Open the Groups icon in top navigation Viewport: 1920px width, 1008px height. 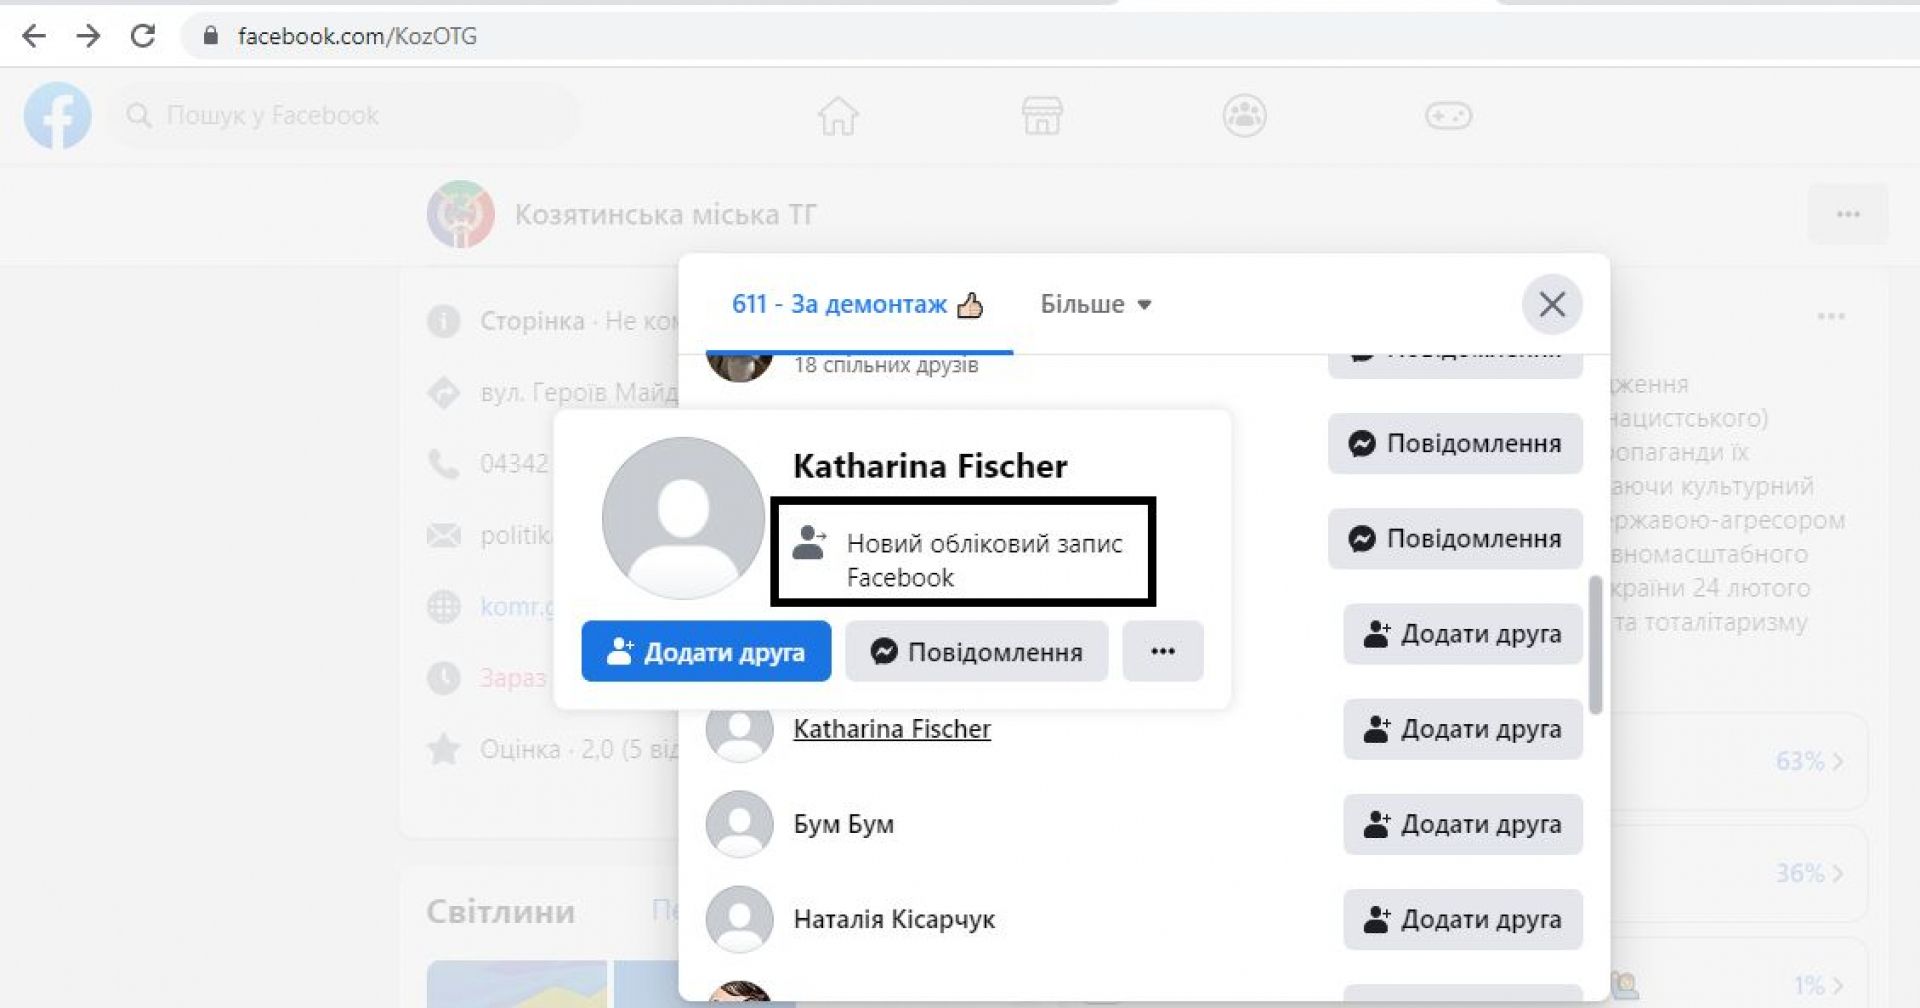pos(1244,116)
